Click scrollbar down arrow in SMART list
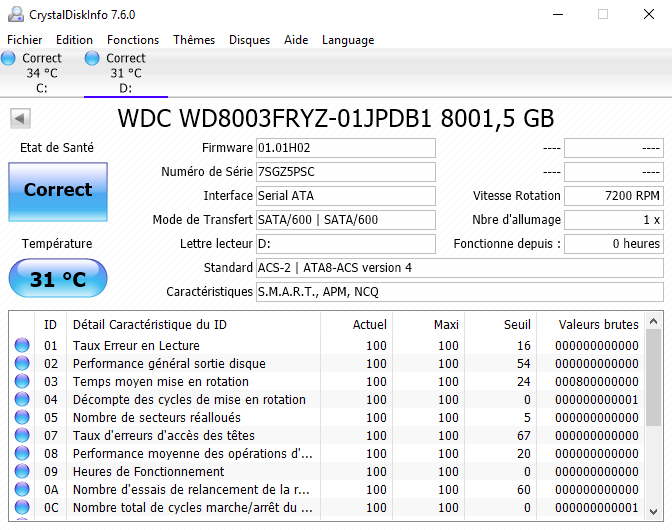 (x=654, y=512)
